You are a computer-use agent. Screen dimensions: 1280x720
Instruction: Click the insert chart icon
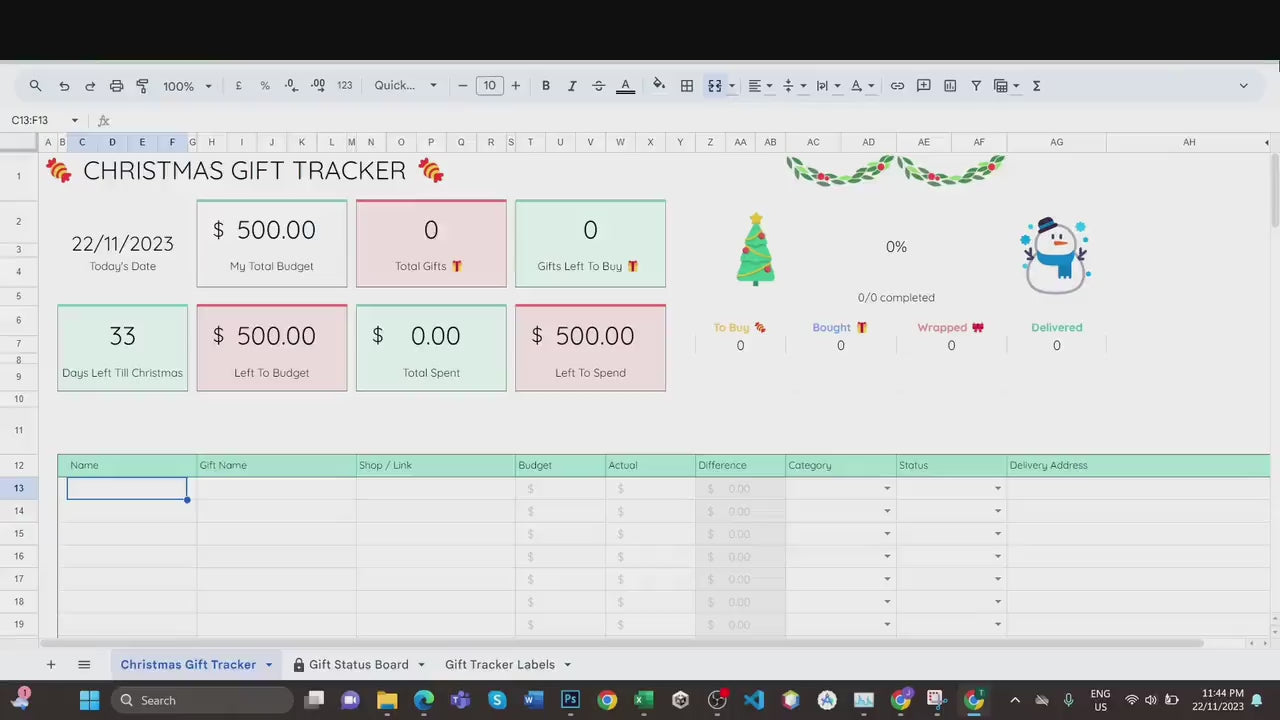coord(950,86)
